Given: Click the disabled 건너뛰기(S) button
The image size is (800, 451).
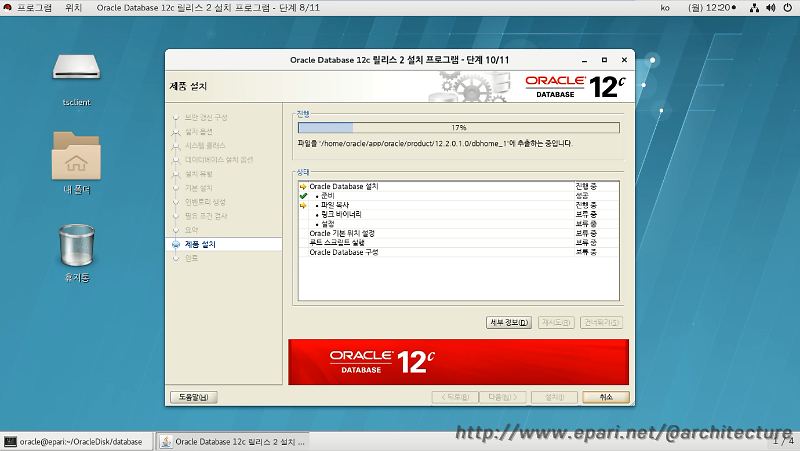Looking at the screenshot, I should point(602,322).
